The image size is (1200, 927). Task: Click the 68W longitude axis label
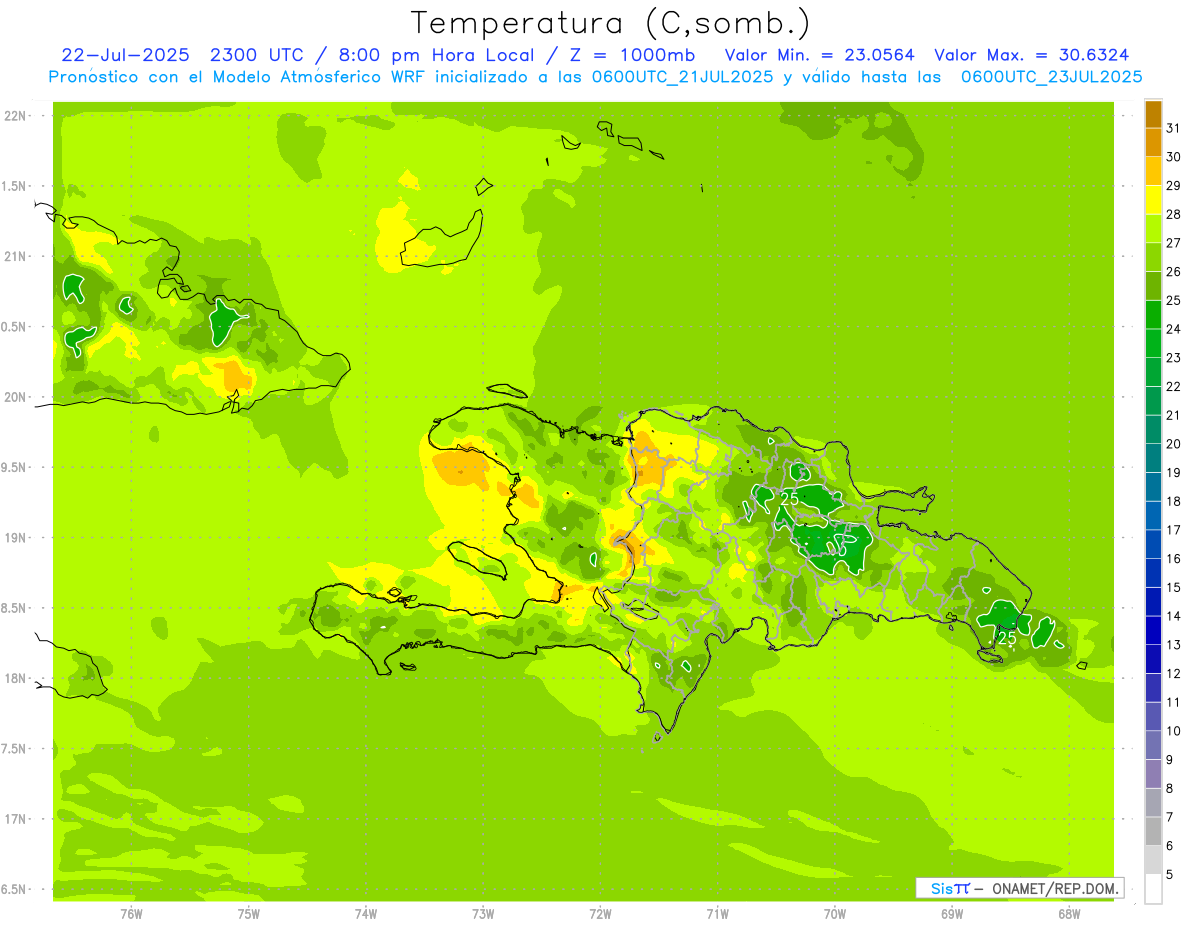(x=1068, y=912)
